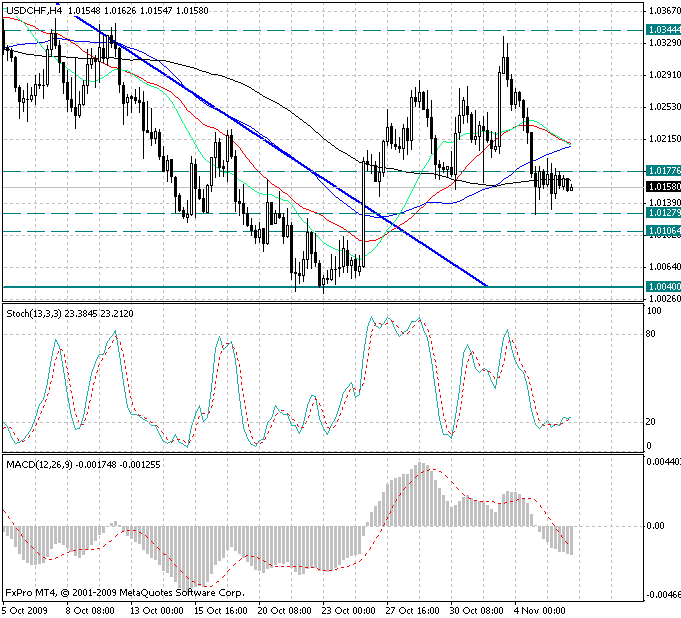681x618 pixels.
Task: Click the 1.01390 price scale value
Action: click(x=664, y=202)
